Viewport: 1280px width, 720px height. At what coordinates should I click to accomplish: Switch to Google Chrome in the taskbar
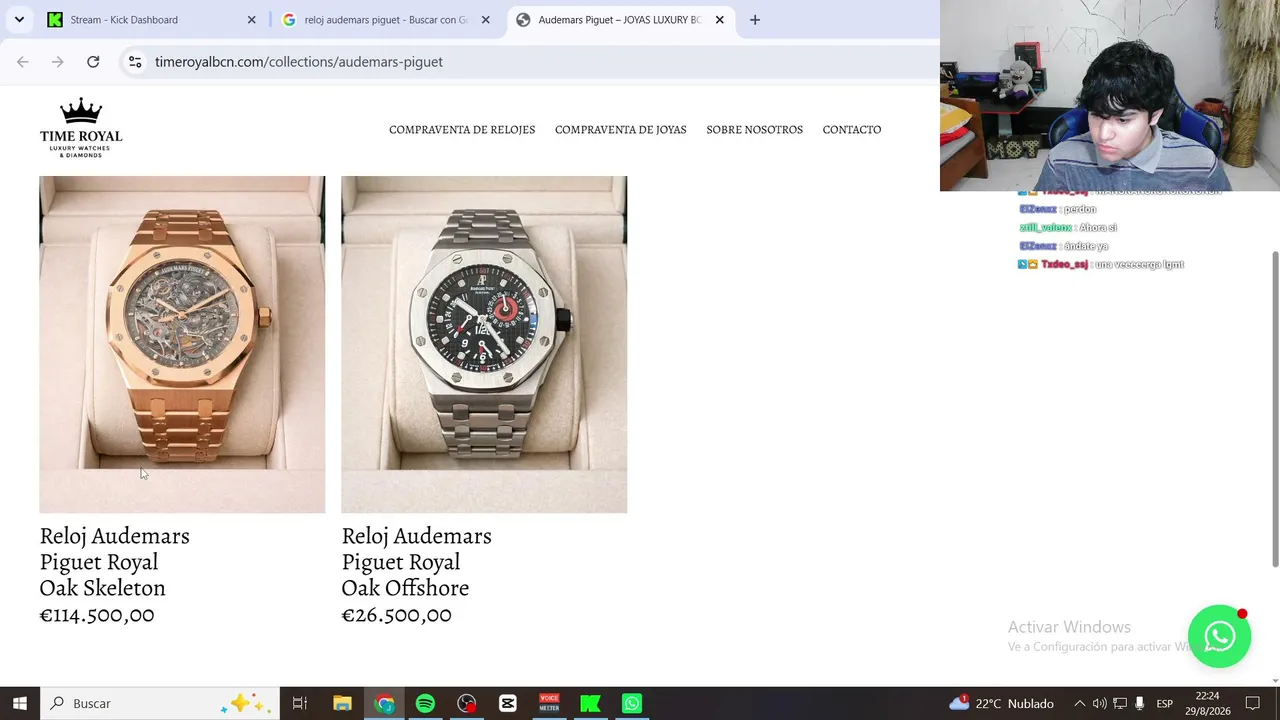pos(384,703)
